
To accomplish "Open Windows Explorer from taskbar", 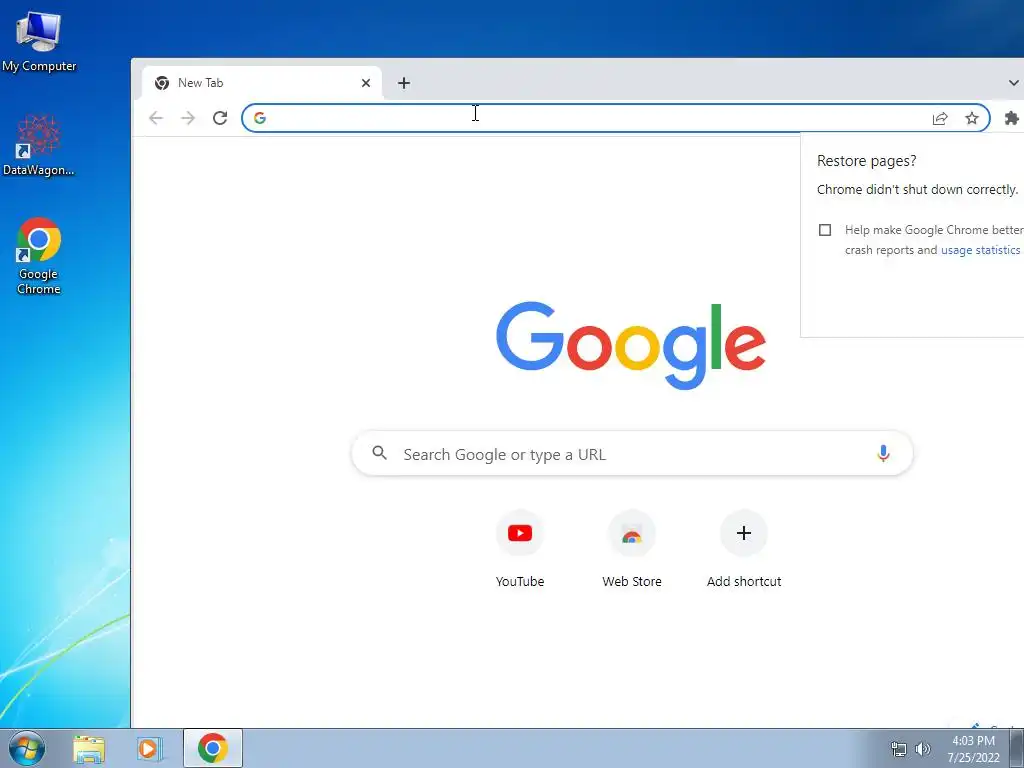I will pyautogui.click(x=89, y=748).
